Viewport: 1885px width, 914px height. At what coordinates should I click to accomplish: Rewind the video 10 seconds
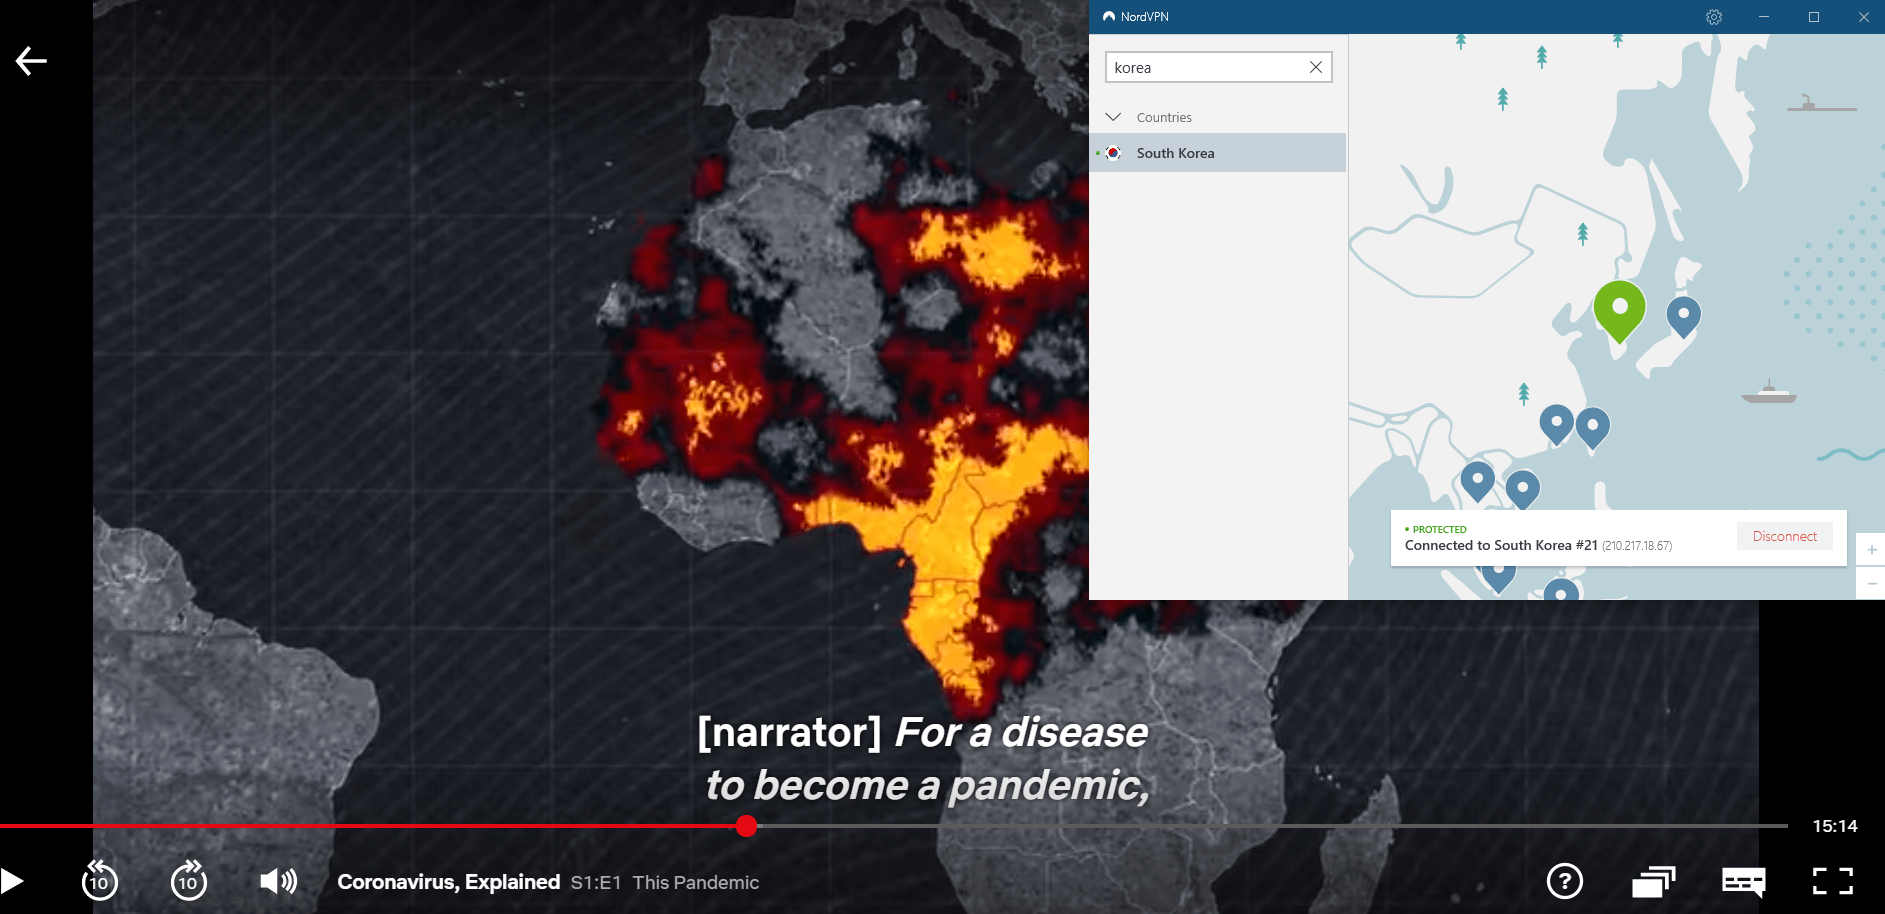100,881
